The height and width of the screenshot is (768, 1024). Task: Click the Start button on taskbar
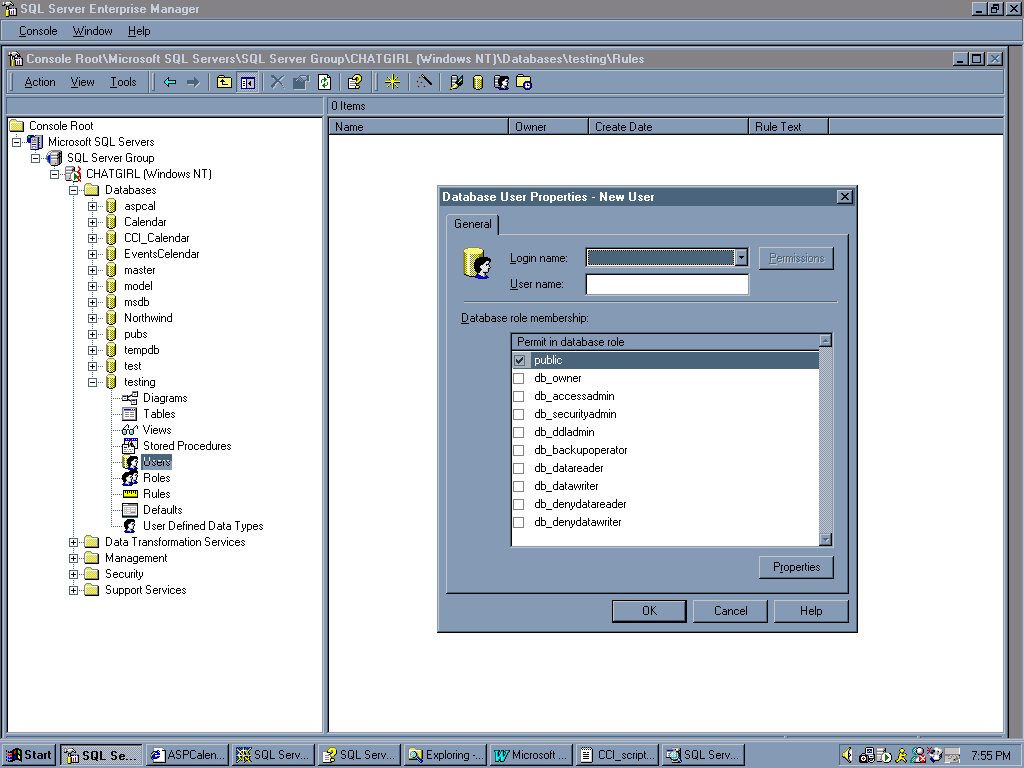click(x=29, y=755)
